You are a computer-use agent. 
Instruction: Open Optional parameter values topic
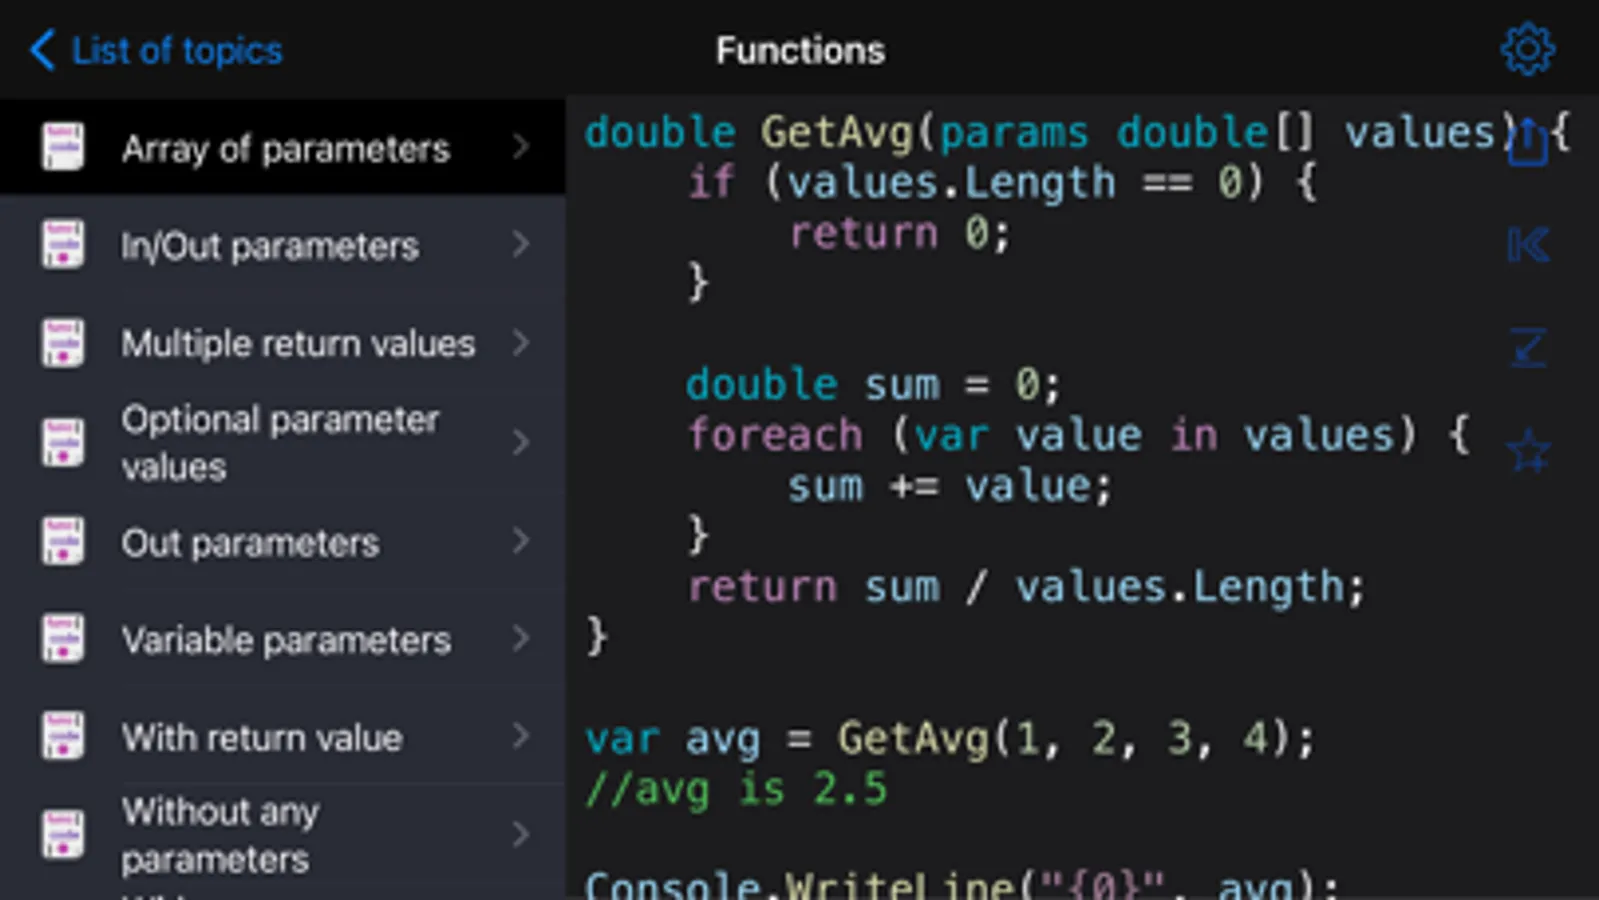point(283,442)
